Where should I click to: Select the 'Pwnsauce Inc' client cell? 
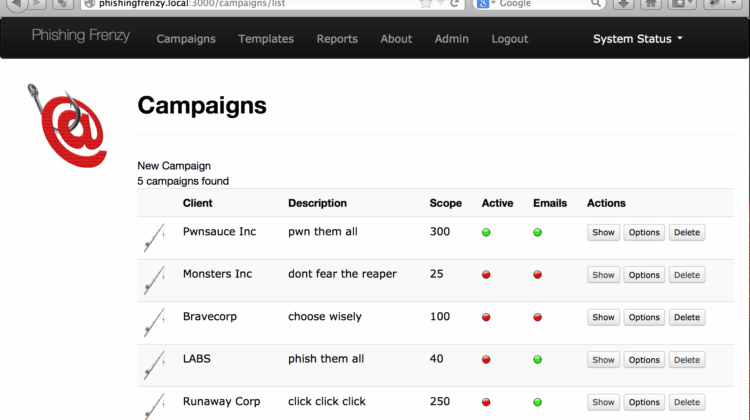pos(219,232)
